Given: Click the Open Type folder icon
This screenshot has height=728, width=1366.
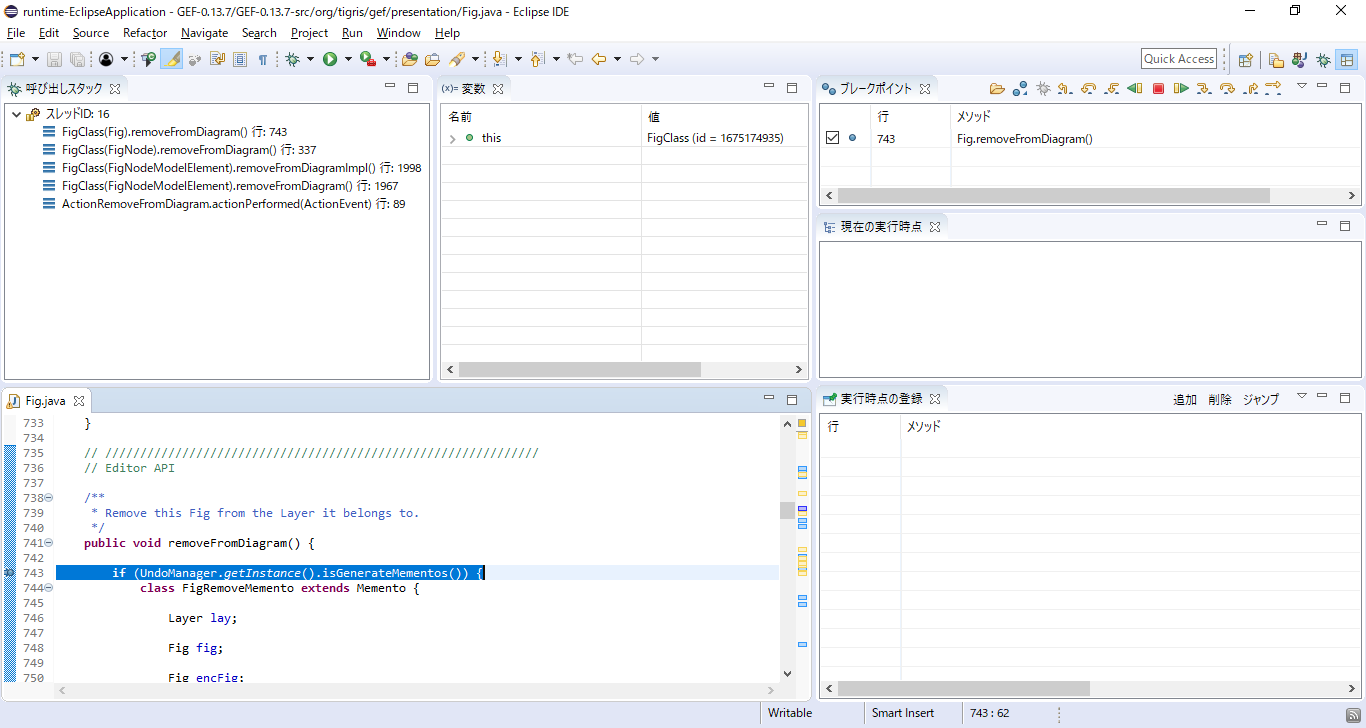Looking at the screenshot, I should click(409, 59).
